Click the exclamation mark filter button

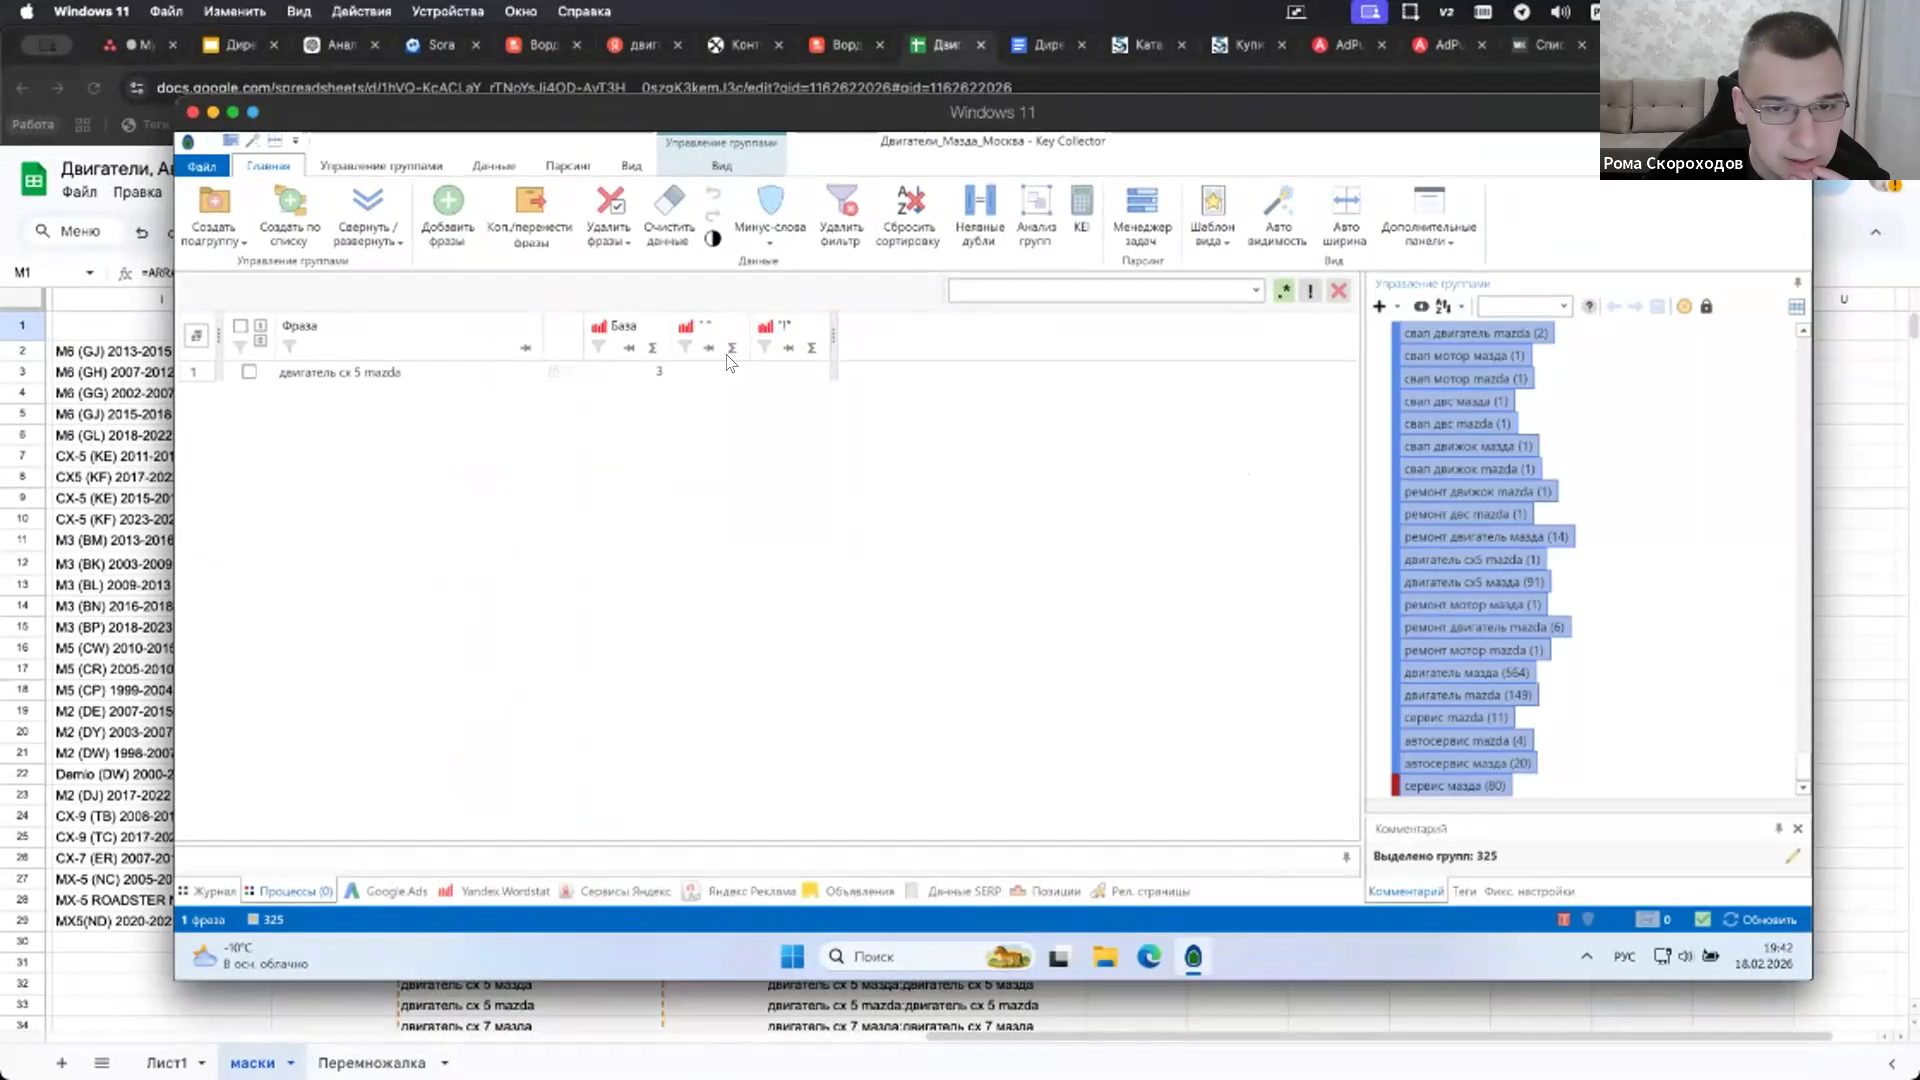[x=1310, y=291]
